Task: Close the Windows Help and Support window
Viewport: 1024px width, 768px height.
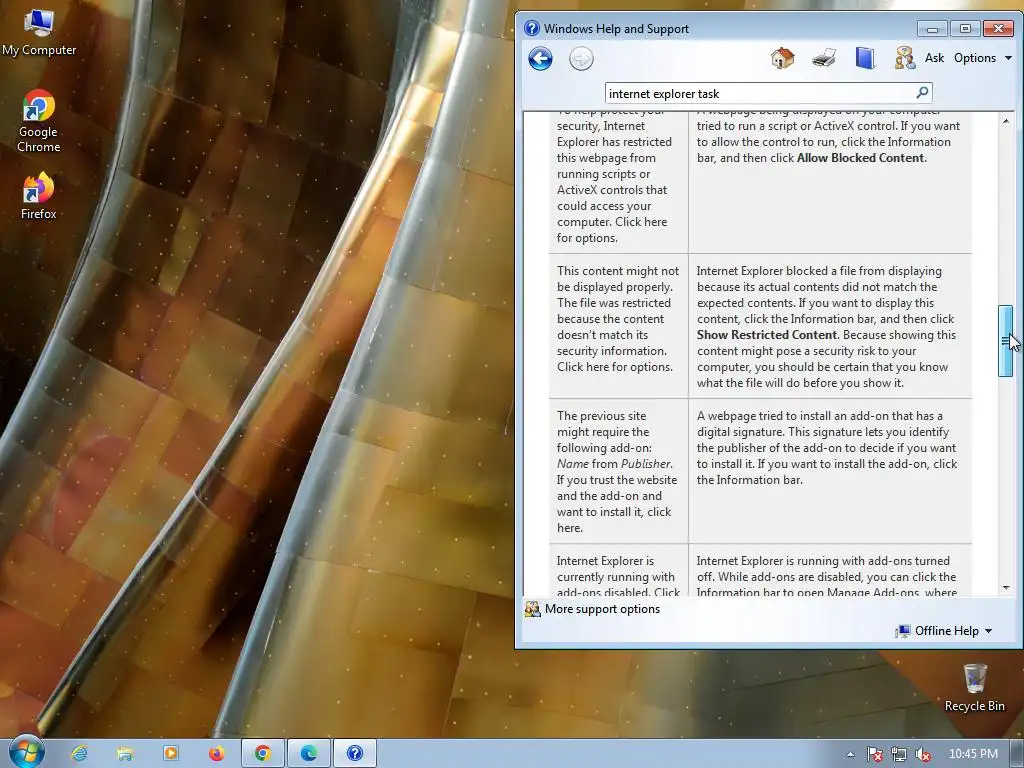Action: (999, 28)
